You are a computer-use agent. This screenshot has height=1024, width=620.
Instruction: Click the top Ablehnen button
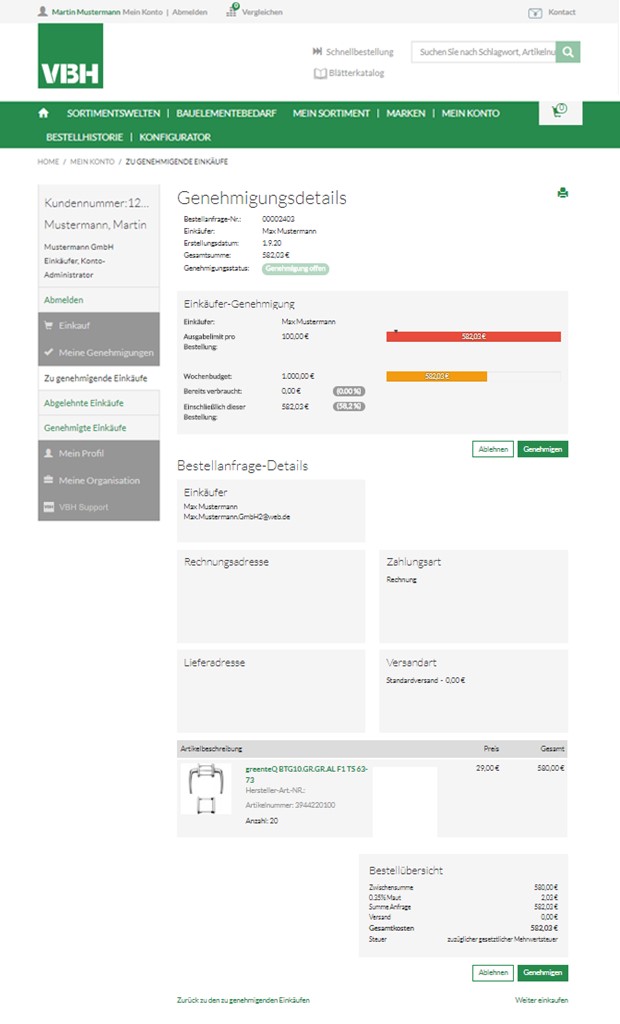pos(493,449)
